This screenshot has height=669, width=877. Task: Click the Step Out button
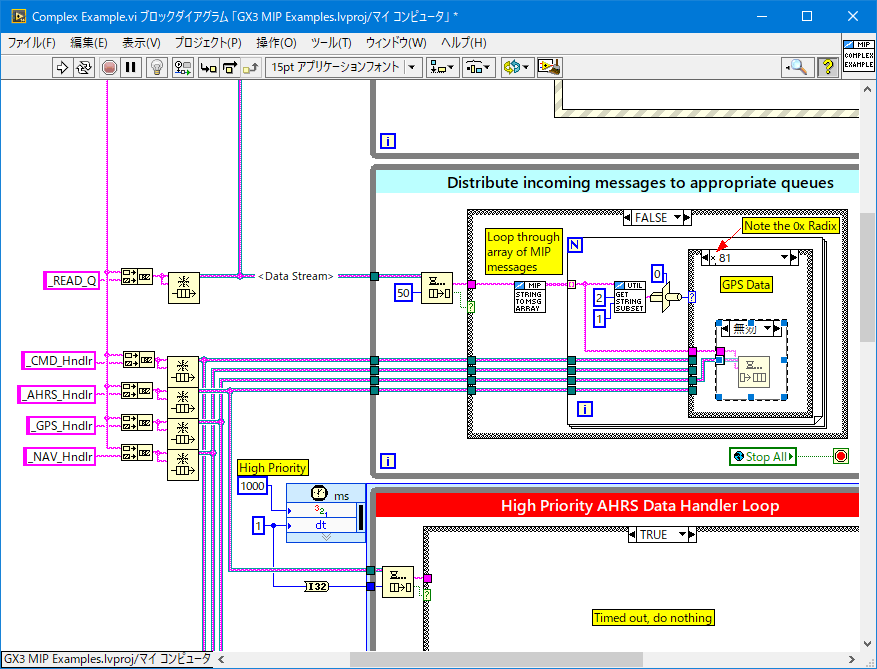251,68
